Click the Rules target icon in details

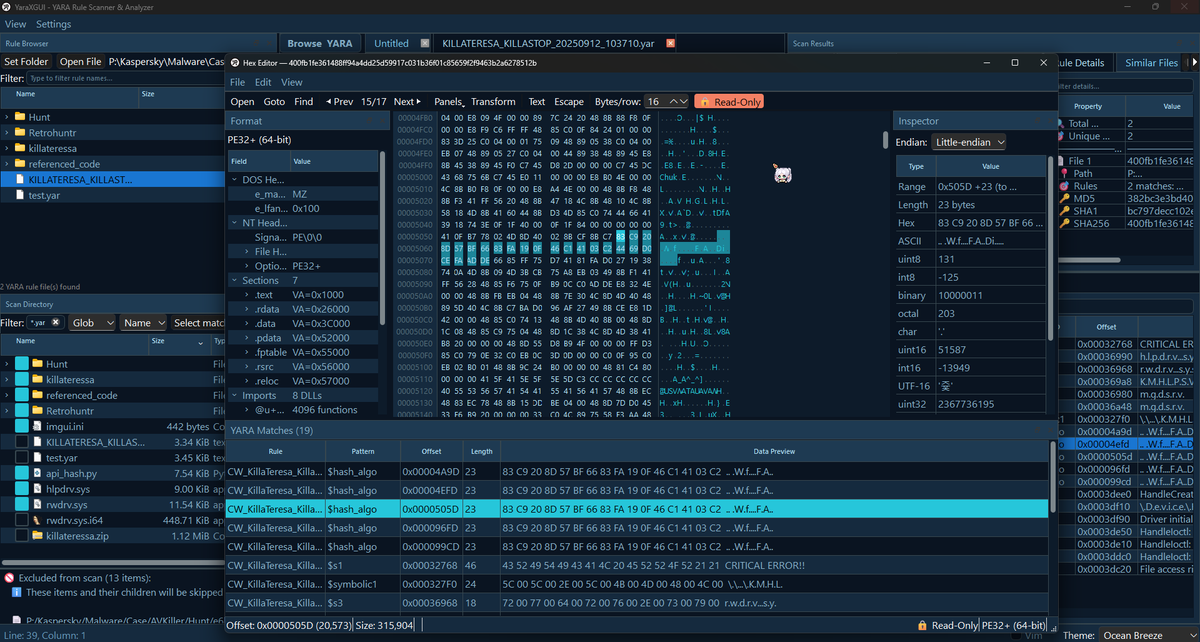tap(1063, 186)
